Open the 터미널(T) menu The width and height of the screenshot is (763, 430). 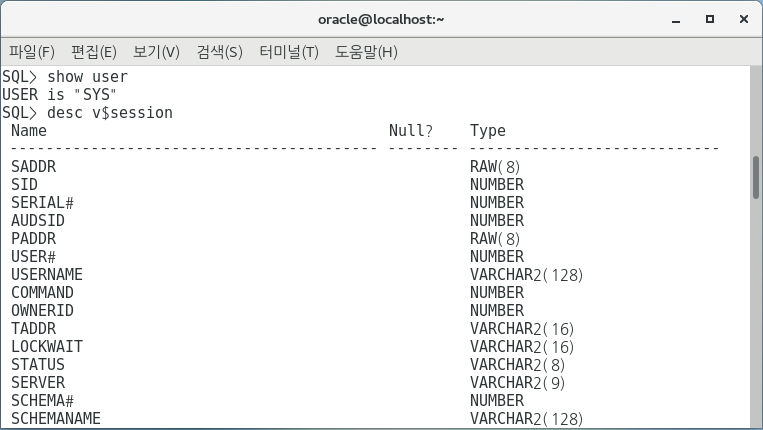click(289, 52)
